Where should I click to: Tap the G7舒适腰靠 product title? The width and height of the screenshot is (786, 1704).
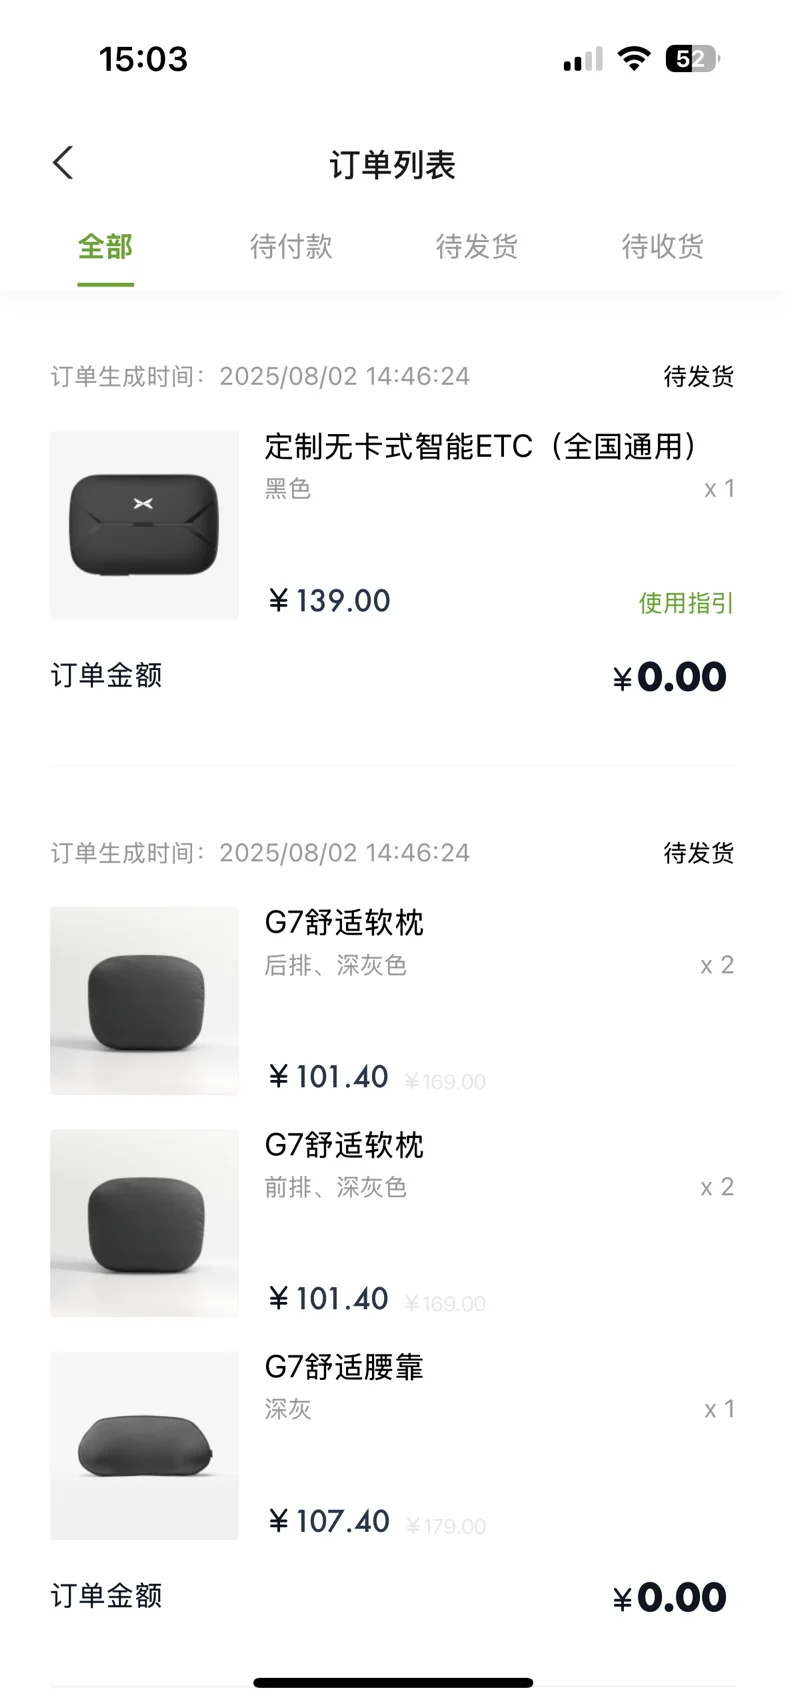tap(344, 1367)
